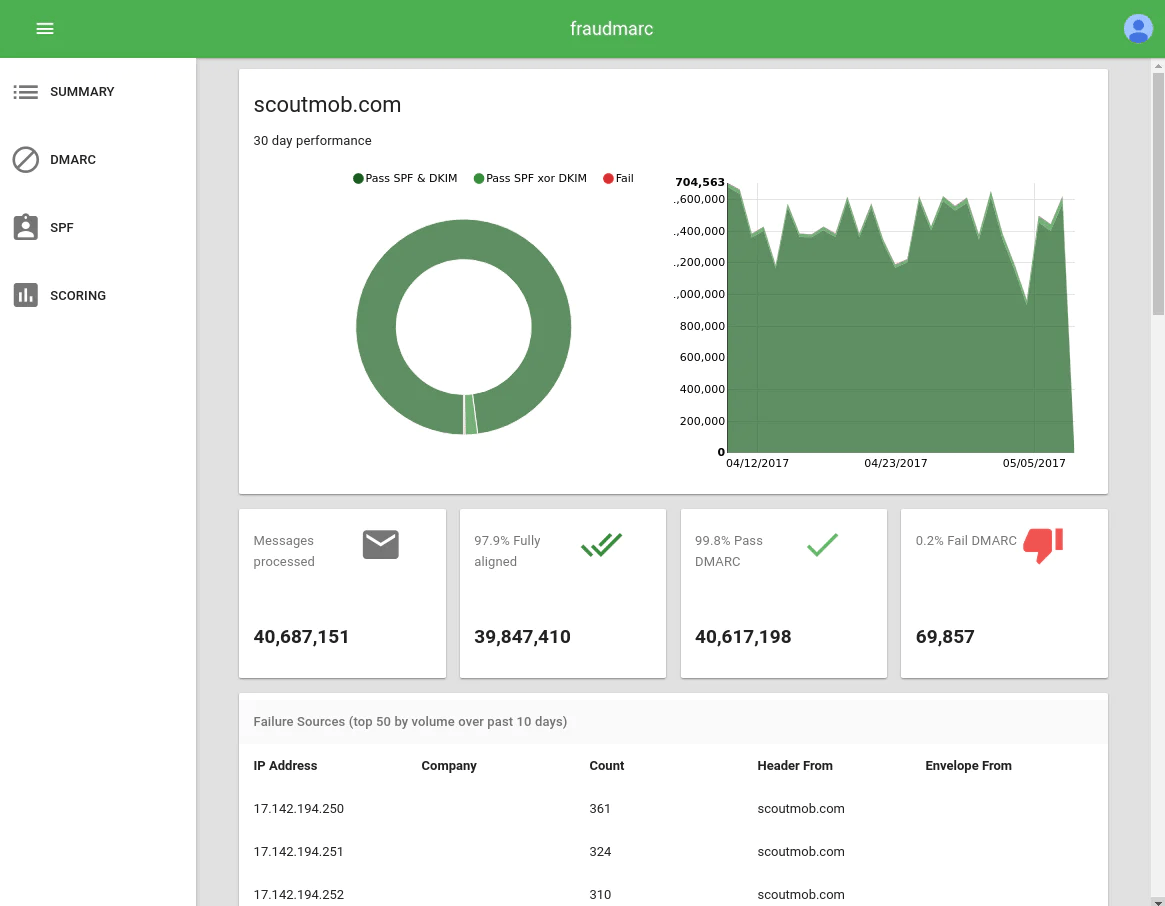Click the Fail DMARC thumbs-down icon

1043,545
